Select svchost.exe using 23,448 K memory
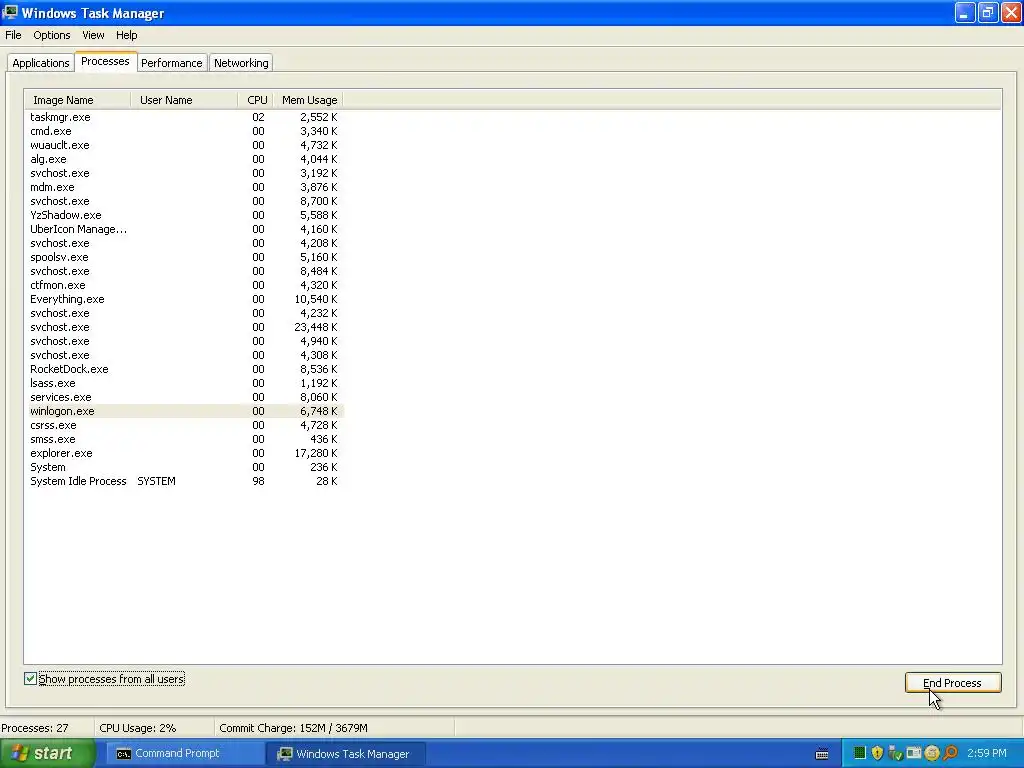The image size is (1024, 768). 184,327
